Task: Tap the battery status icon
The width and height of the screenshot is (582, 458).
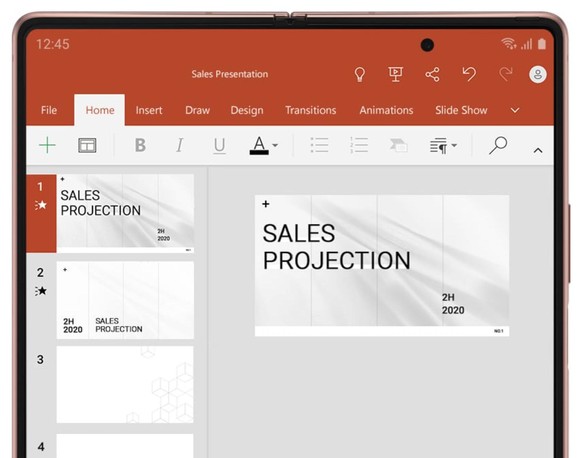Action: coord(542,44)
